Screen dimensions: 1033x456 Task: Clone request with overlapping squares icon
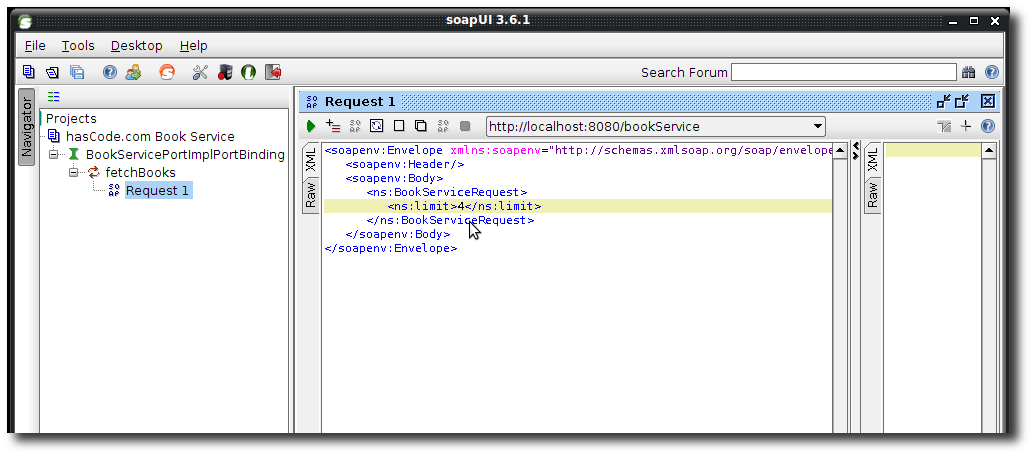[x=420, y=126]
